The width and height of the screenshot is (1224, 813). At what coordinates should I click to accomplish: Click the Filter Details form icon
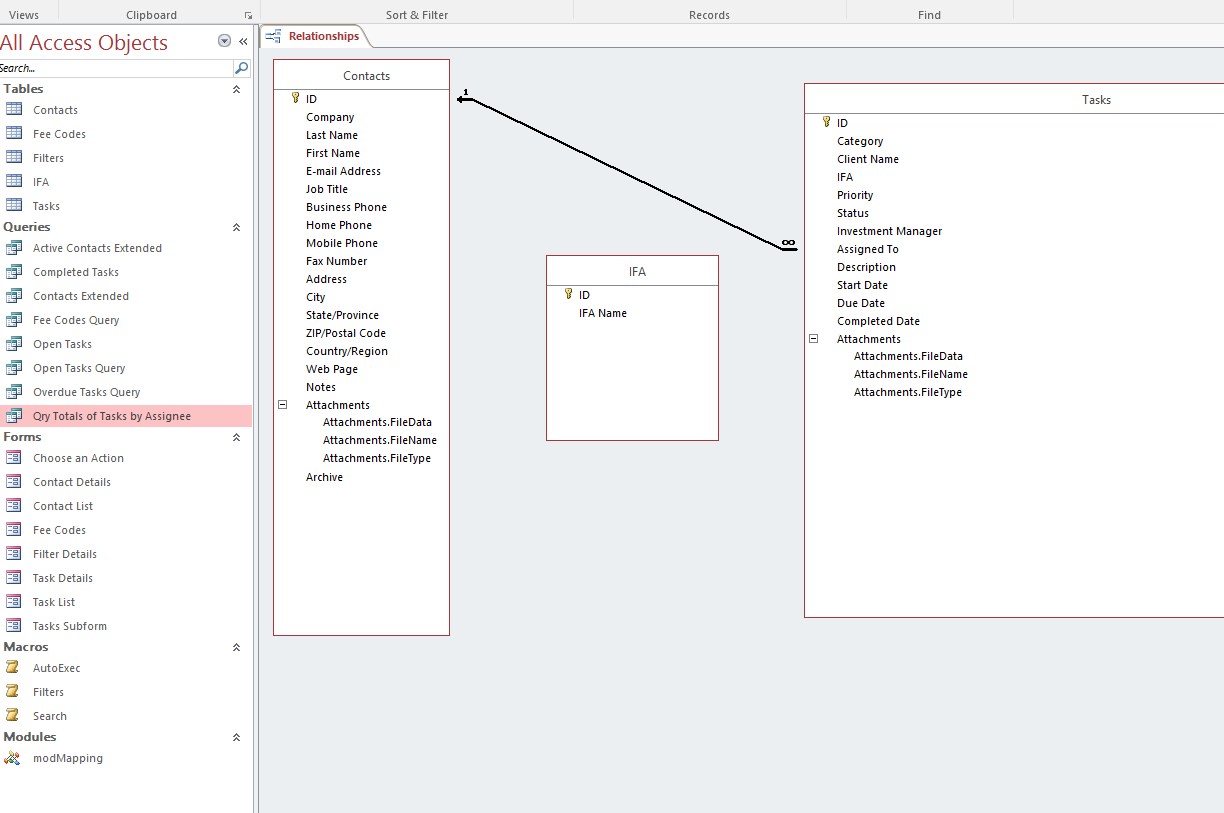14,553
